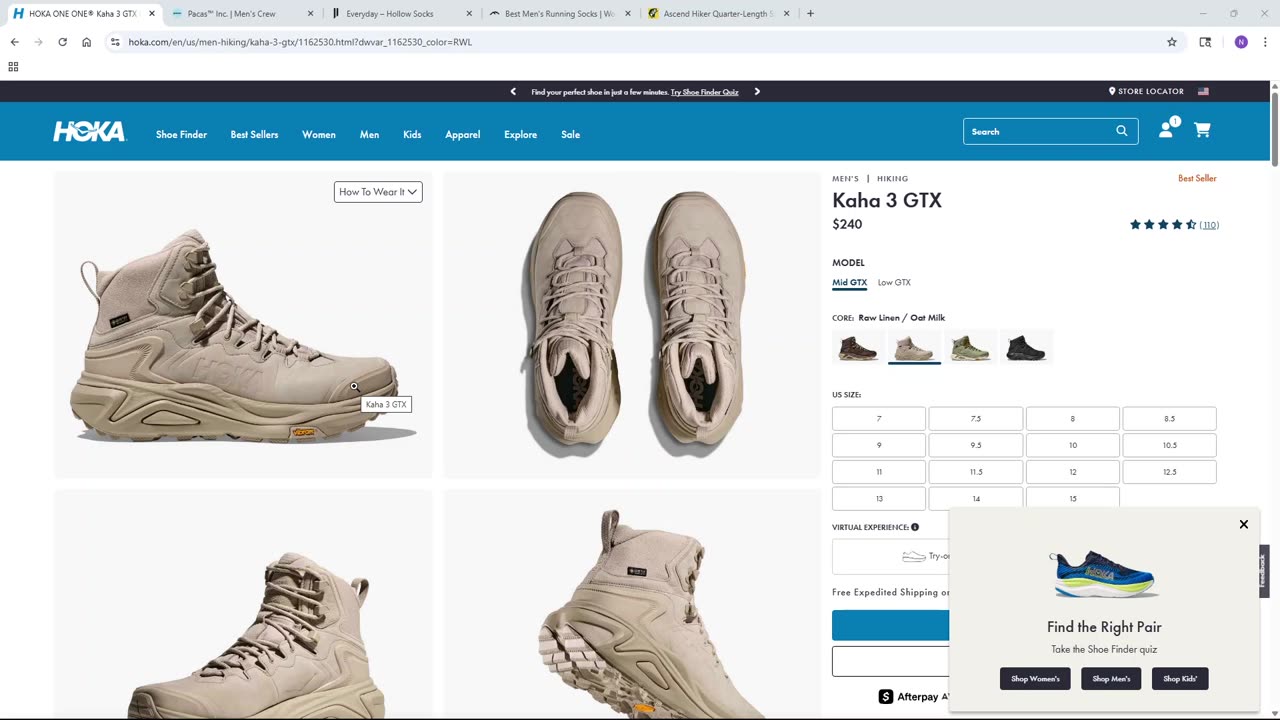Open the Apparel navigation menu
The height and width of the screenshot is (720, 1280).
(462, 134)
